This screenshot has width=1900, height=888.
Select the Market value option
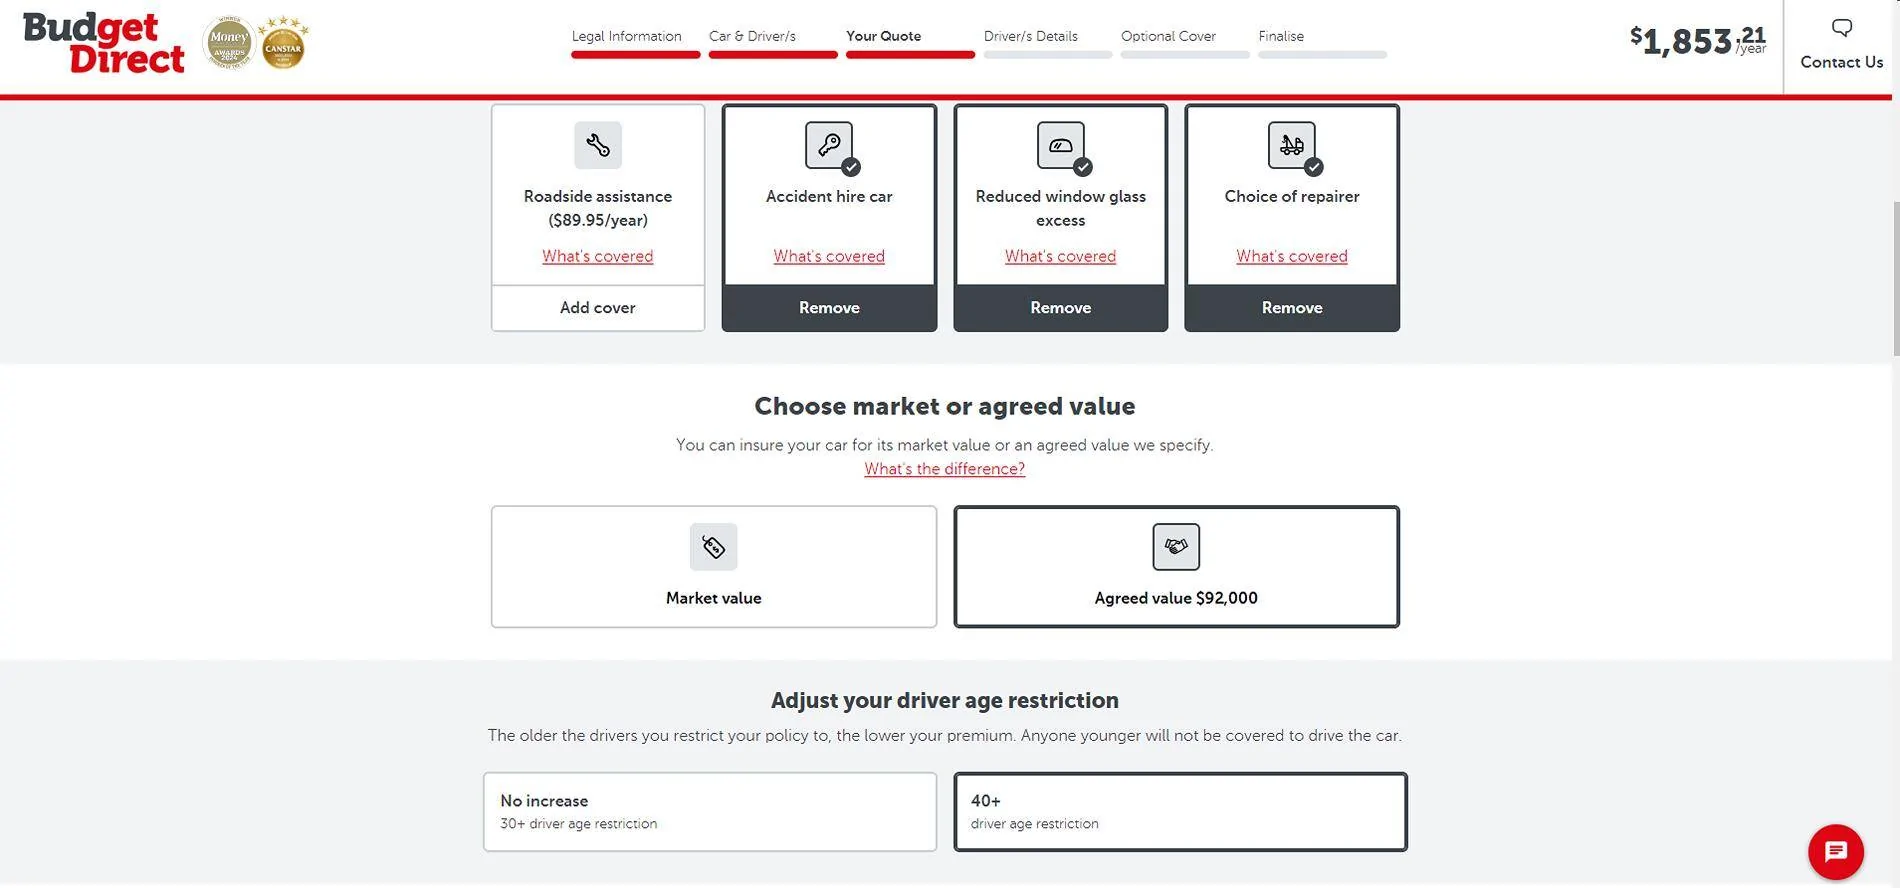pyautogui.click(x=714, y=567)
